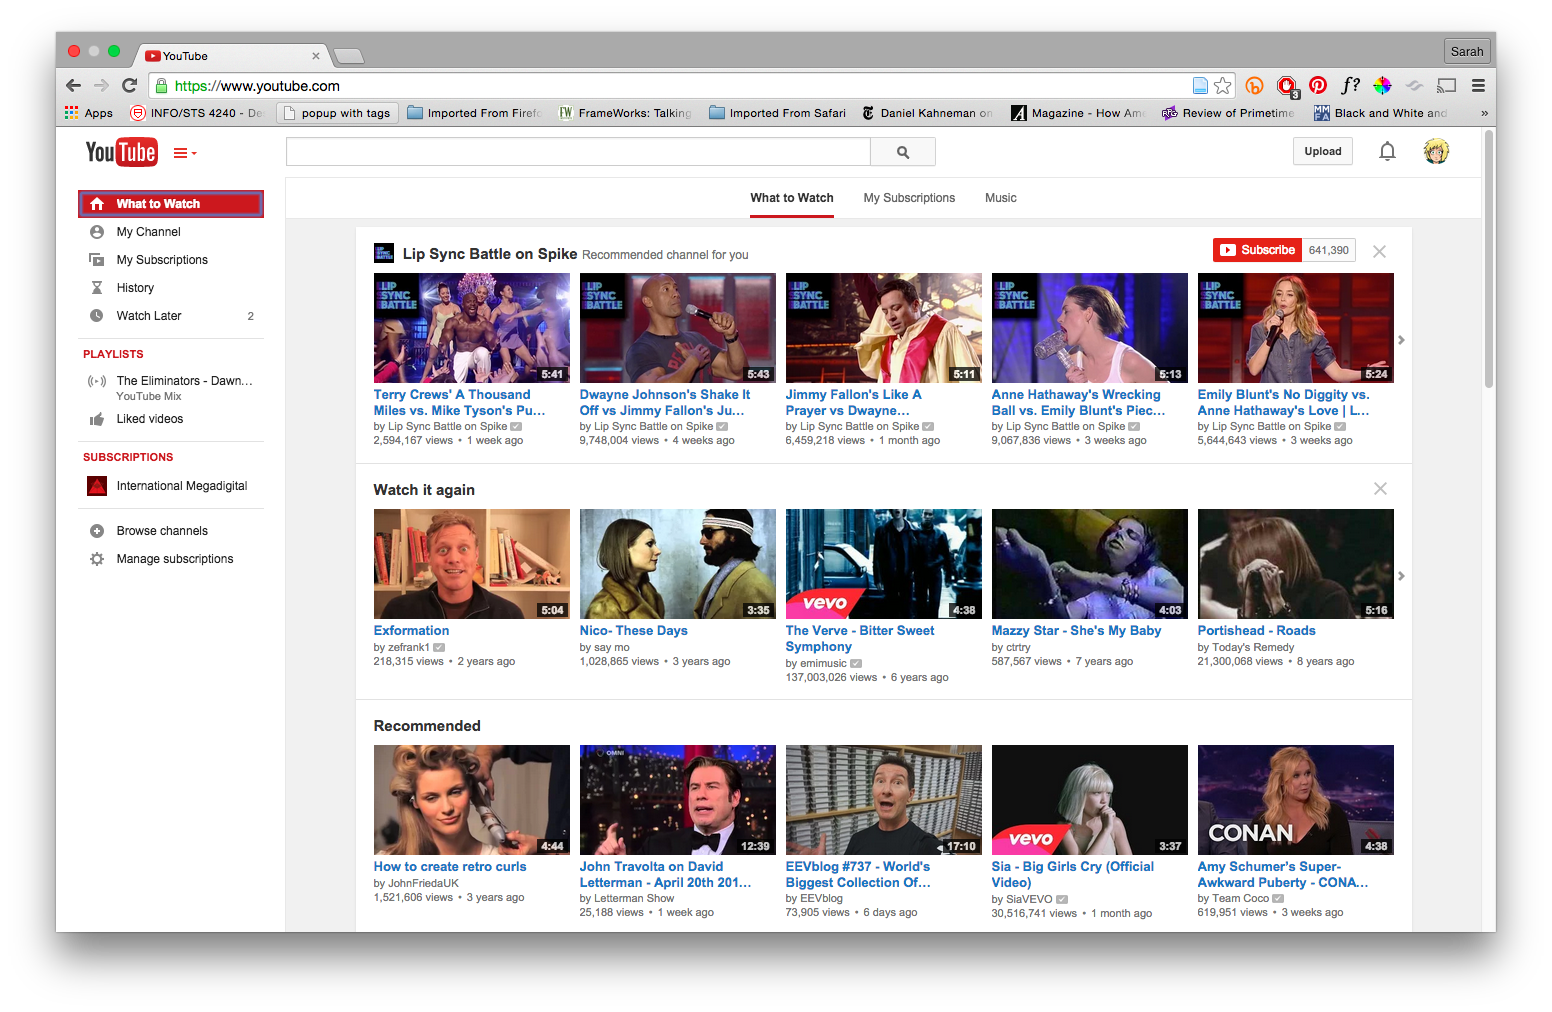Expand bookmarks overflow chevron
The height and width of the screenshot is (1012, 1552).
tap(1484, 113)
